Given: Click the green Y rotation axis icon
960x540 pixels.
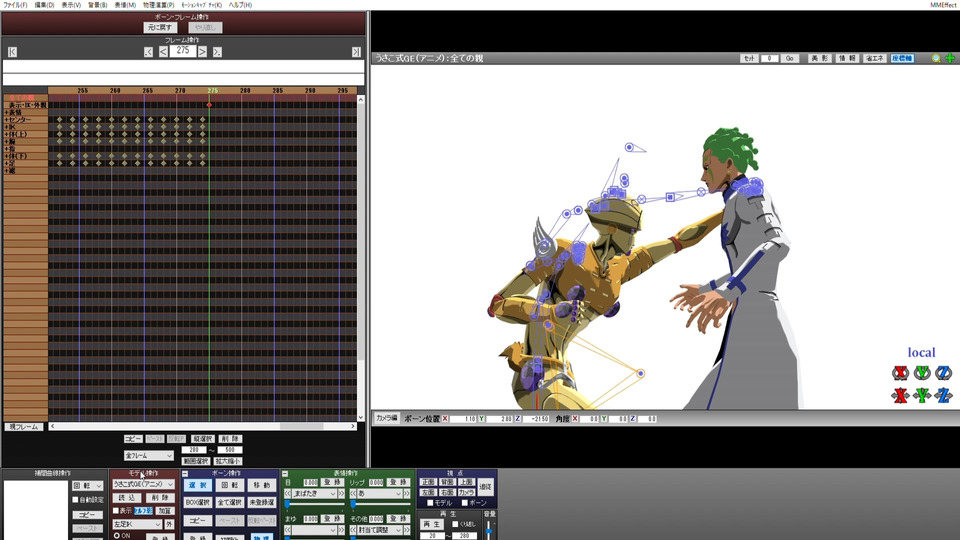Looking at the screenshot, I should [x=922, y=372].
